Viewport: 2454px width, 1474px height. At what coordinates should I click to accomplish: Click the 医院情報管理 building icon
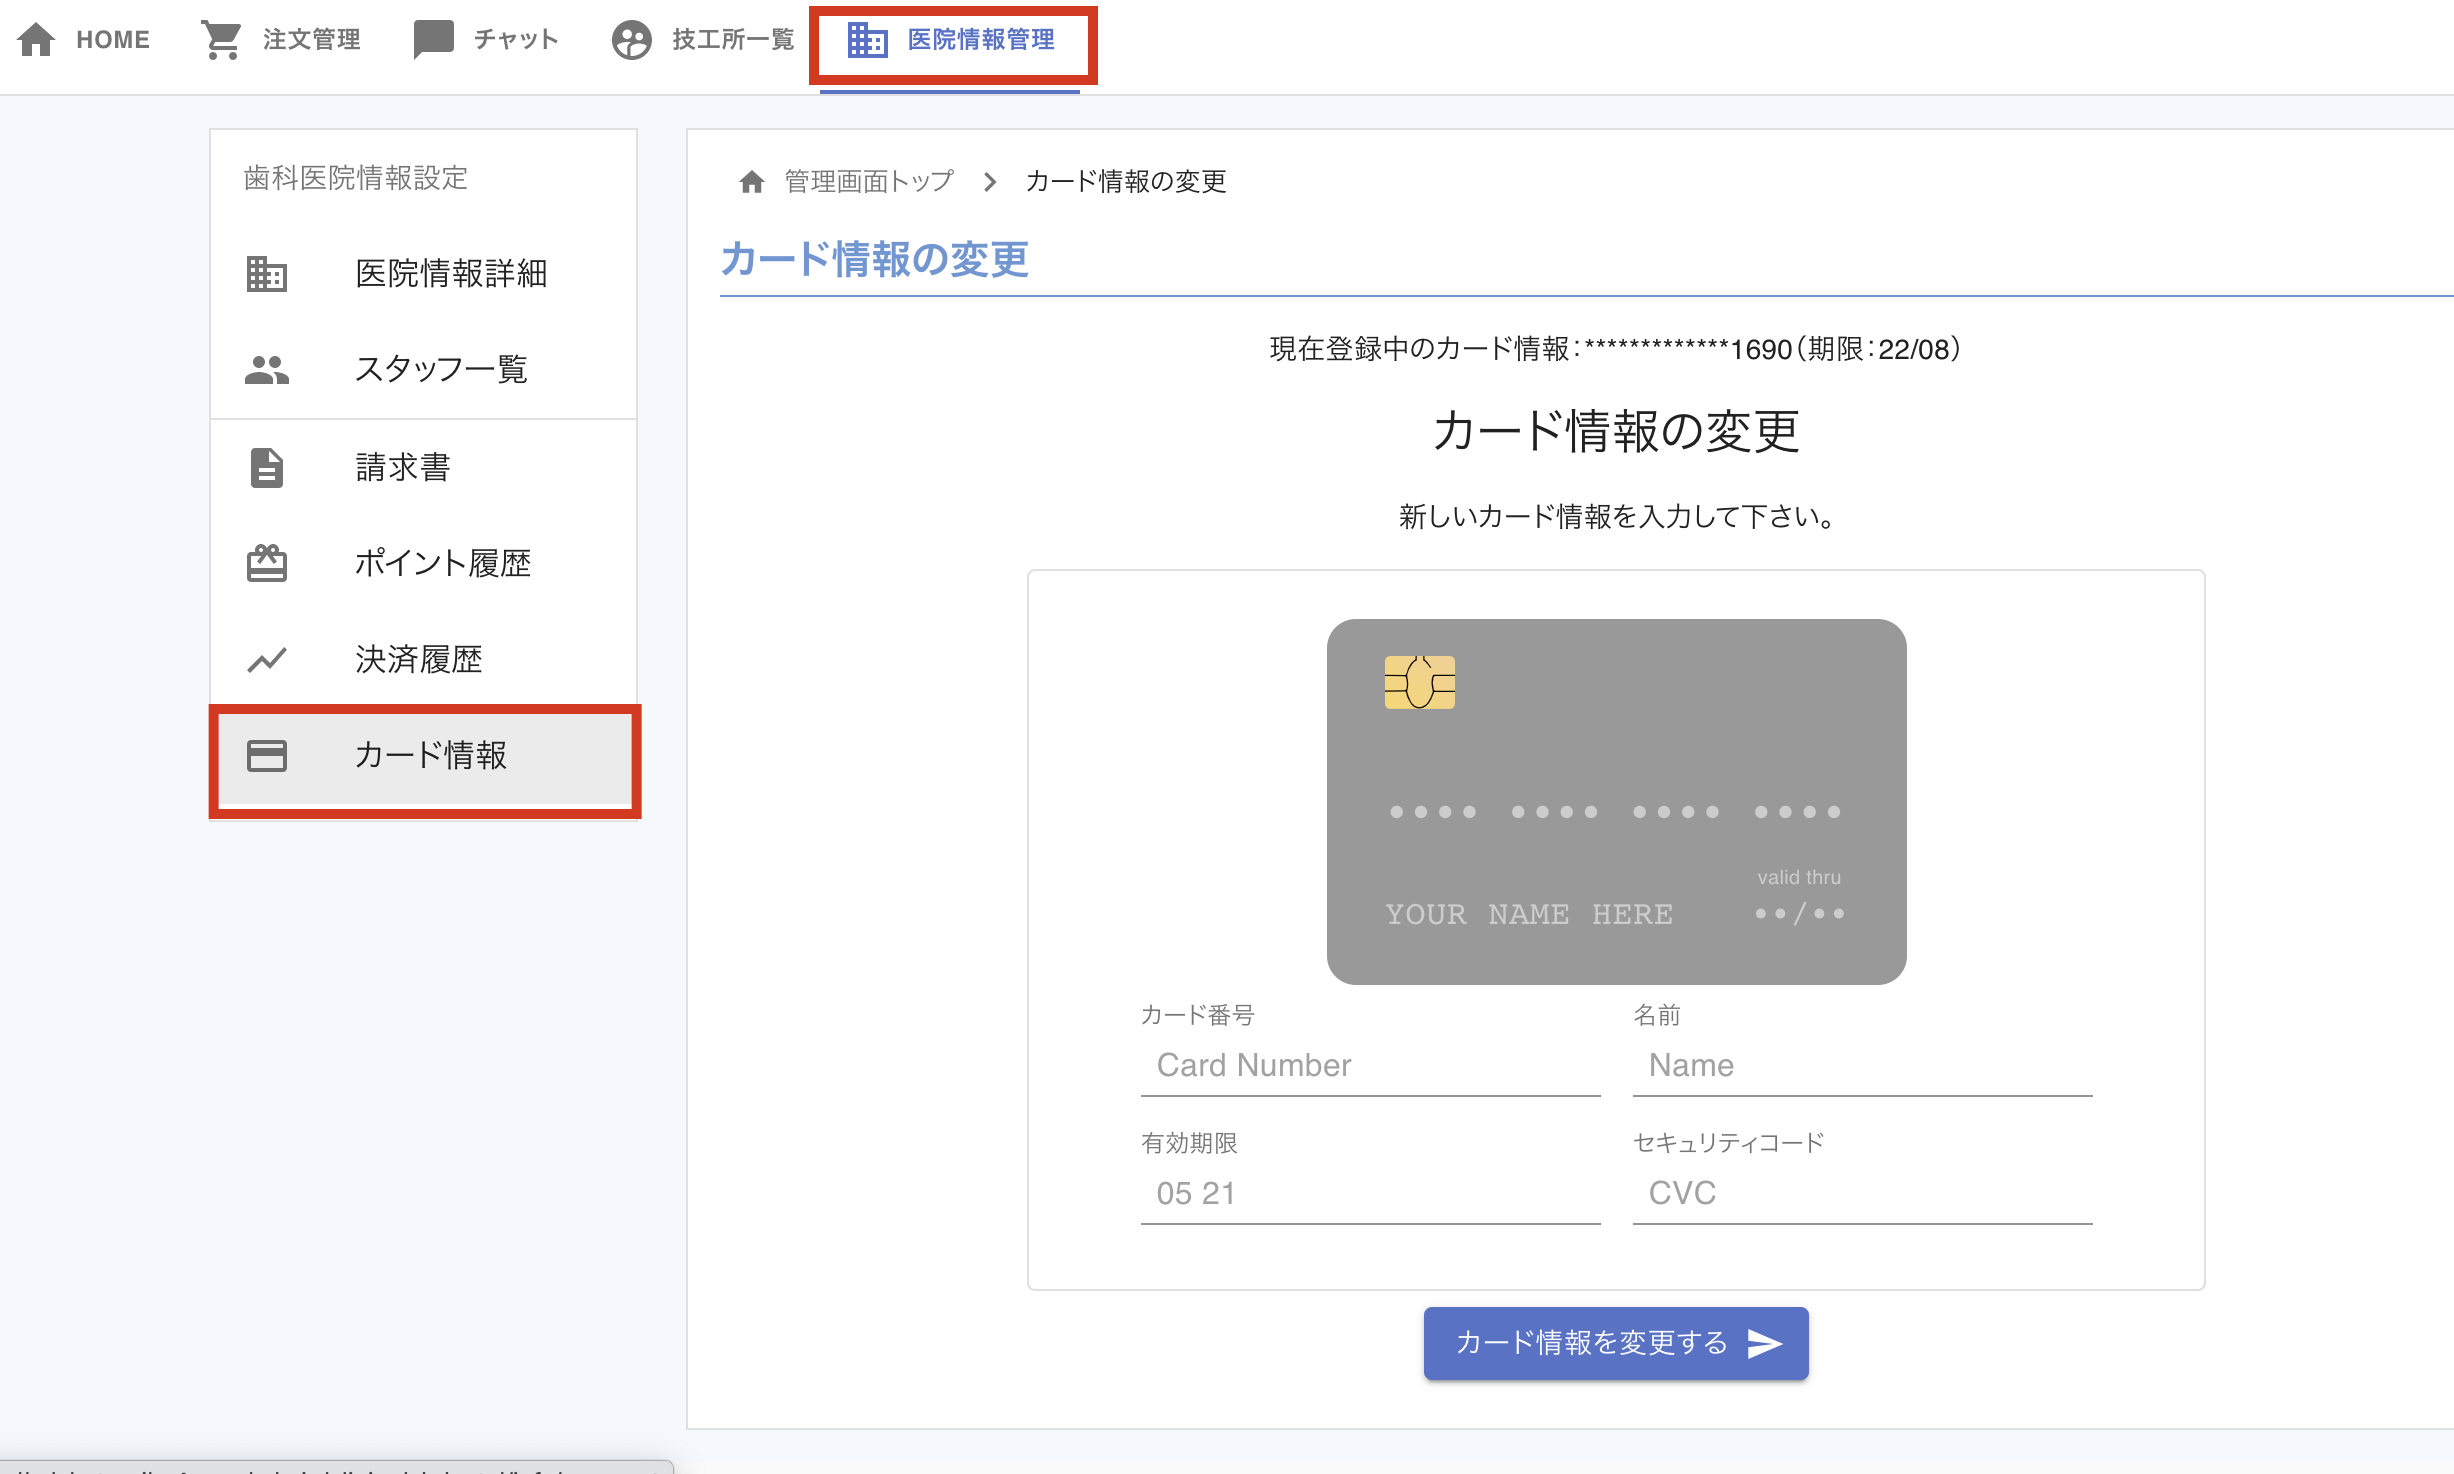point(867,40)
